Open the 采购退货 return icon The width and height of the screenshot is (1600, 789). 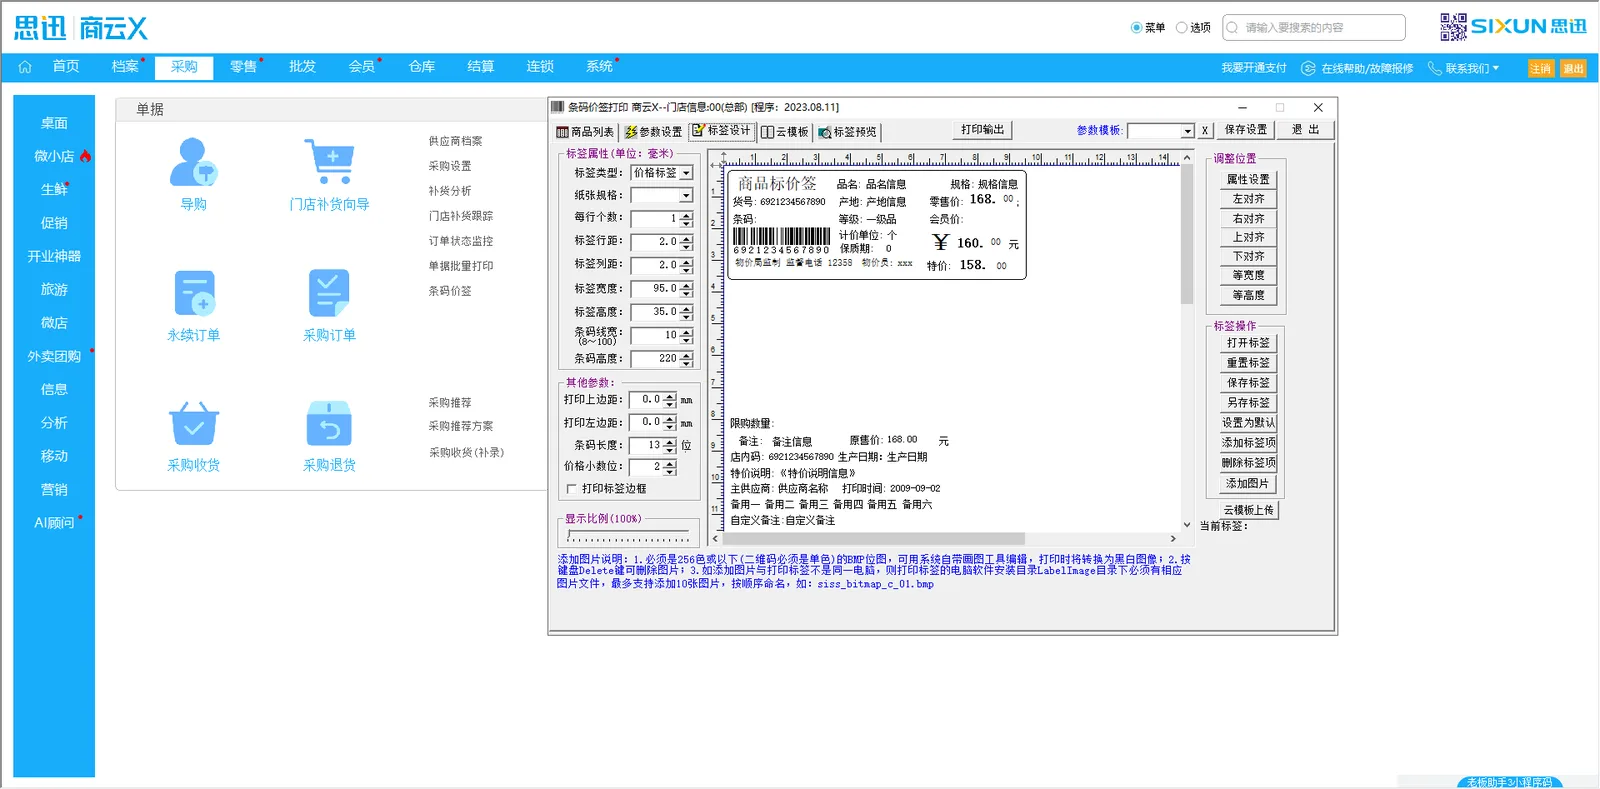click(x=329, y=424)
